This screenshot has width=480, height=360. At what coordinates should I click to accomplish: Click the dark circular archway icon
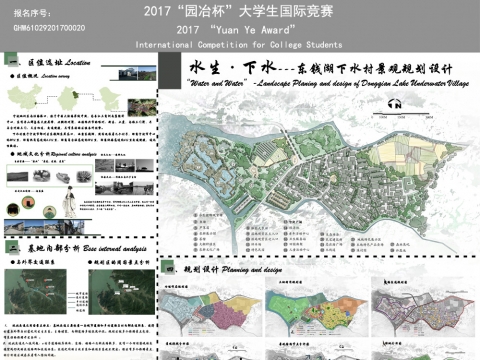[x=13, y=210]
